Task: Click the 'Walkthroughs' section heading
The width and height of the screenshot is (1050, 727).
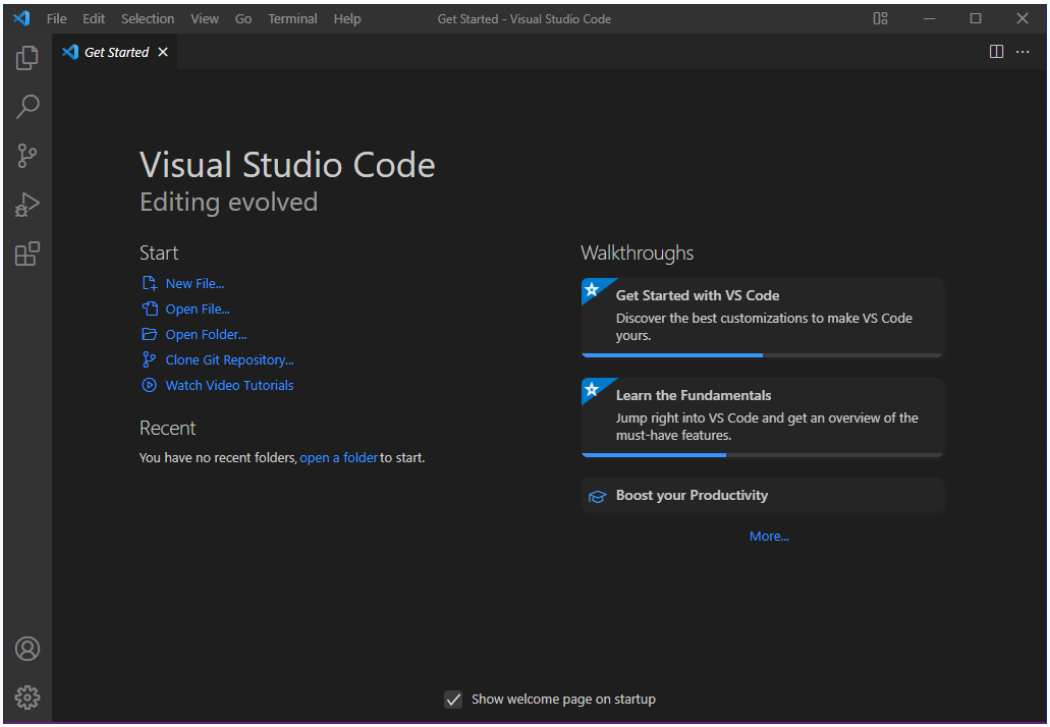Action: (637, 253)
